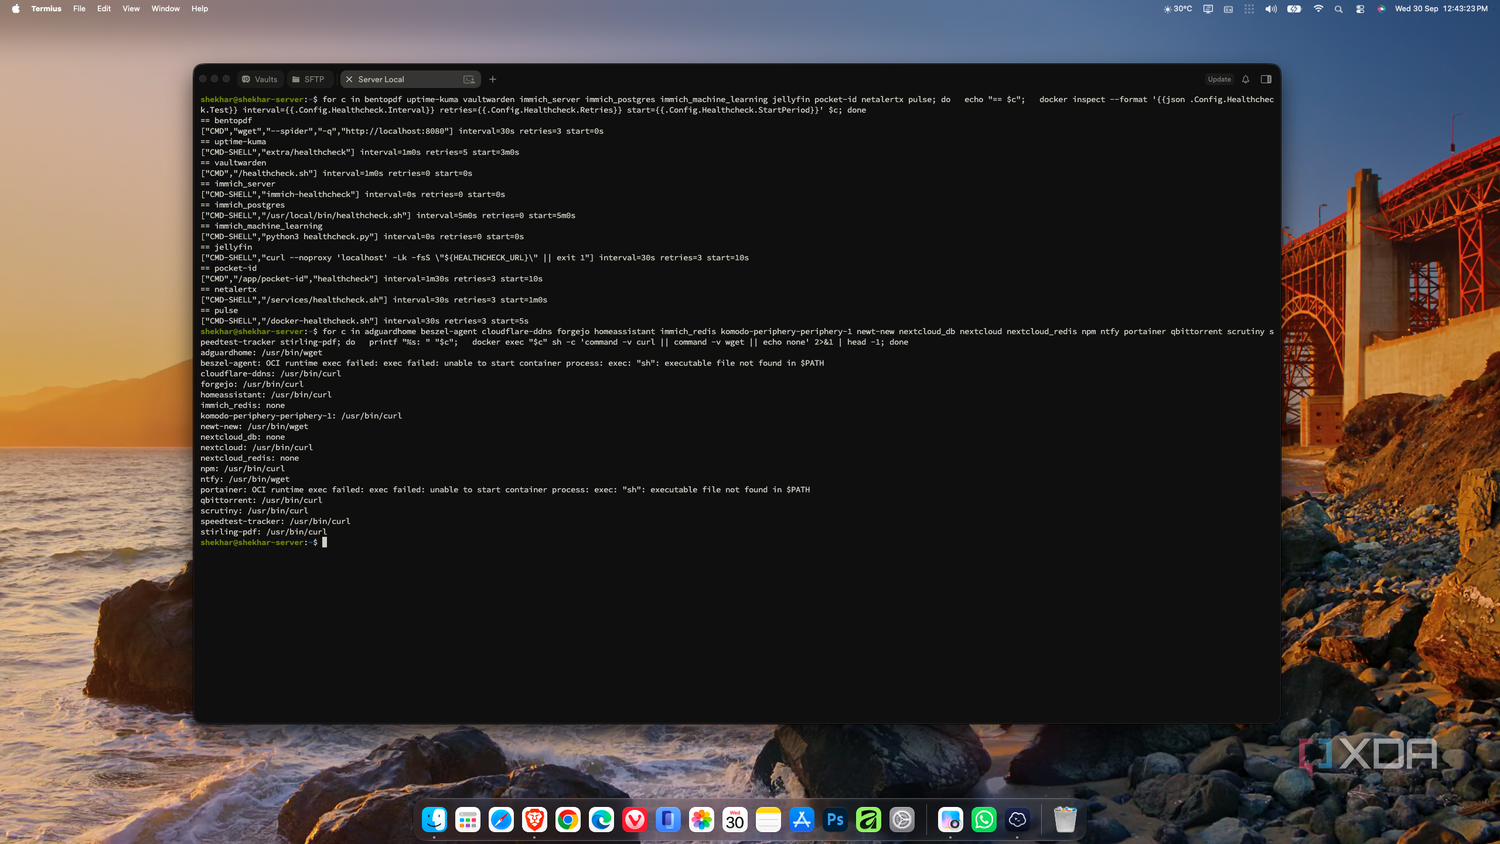Open the Wi-Fi status menu

point(1318,8)
